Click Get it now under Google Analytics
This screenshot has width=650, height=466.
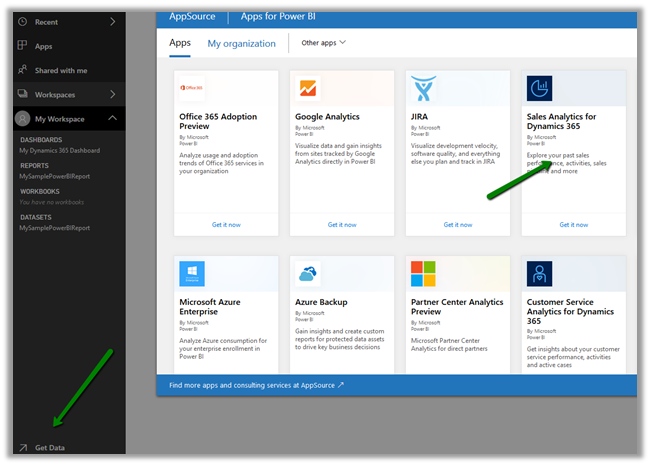coord(342,225)
